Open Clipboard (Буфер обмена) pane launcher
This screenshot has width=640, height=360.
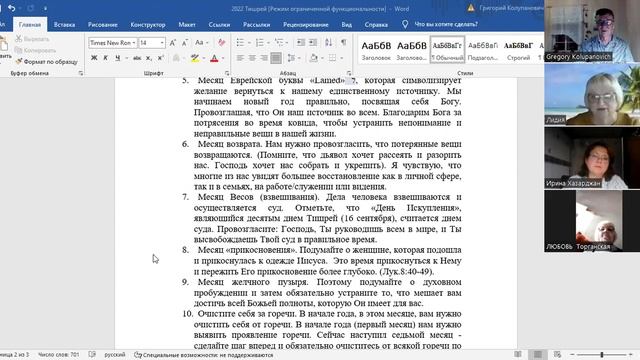pos(81,73)
